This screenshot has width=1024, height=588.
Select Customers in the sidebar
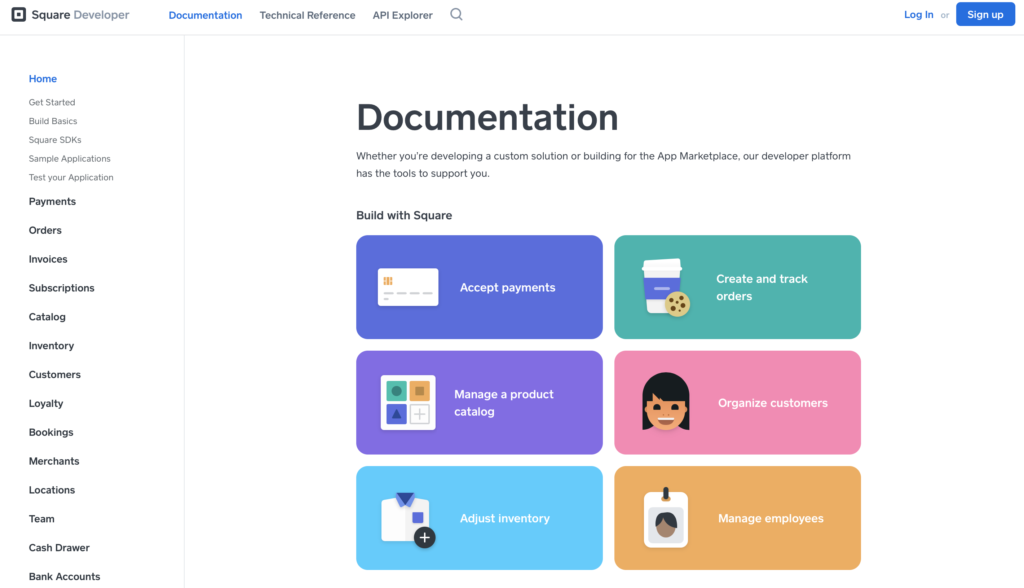pyautogui.click(x=55, y=374)
